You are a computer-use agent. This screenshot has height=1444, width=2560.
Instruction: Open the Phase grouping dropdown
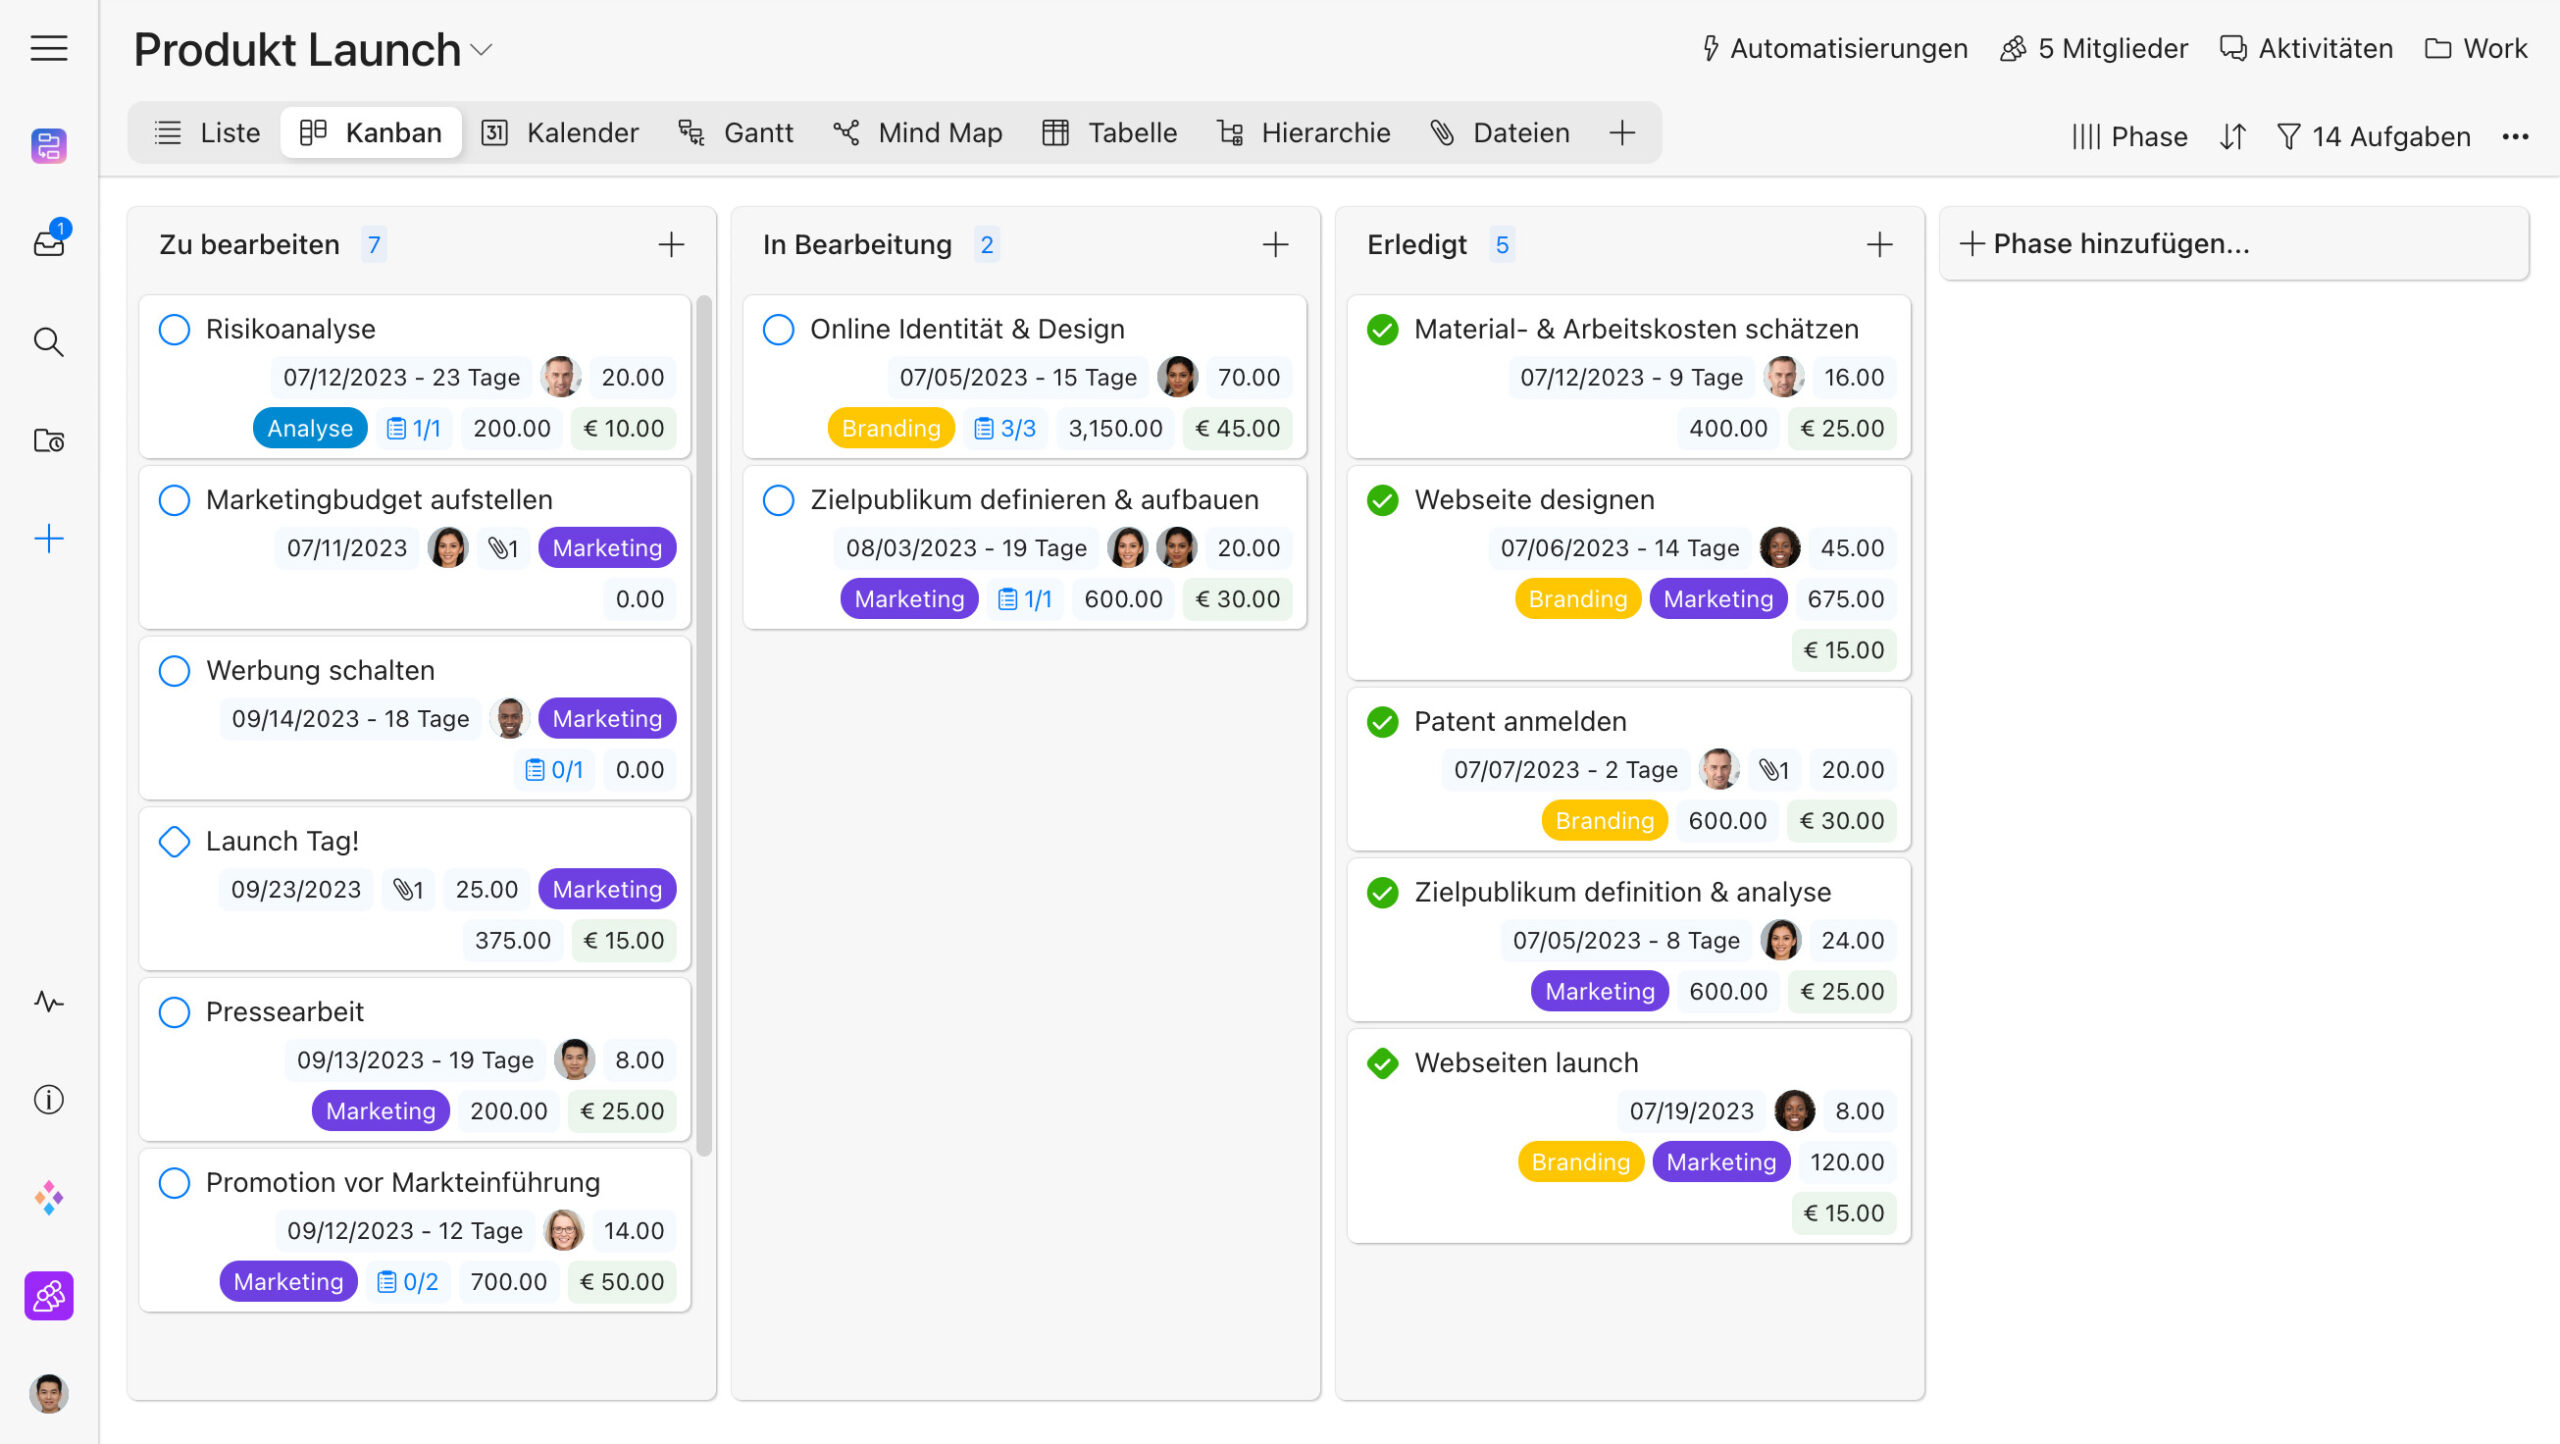[2130, 136]
